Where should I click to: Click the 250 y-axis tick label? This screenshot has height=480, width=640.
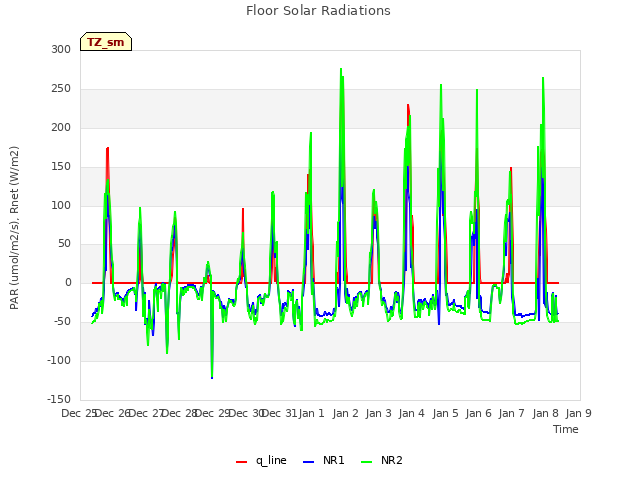61,89
